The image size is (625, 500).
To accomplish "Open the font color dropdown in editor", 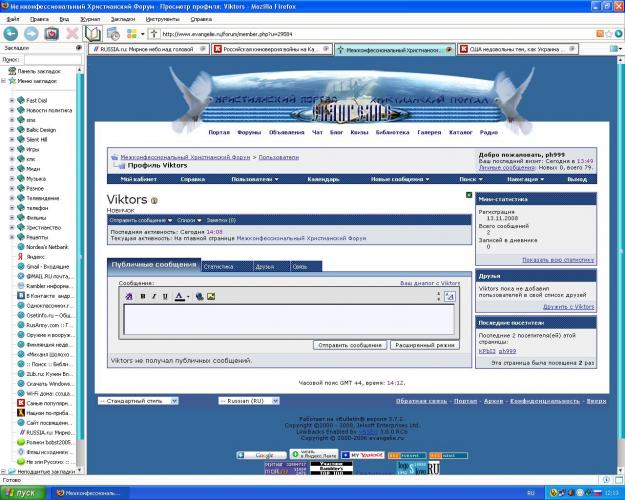I will coord(188,296).
